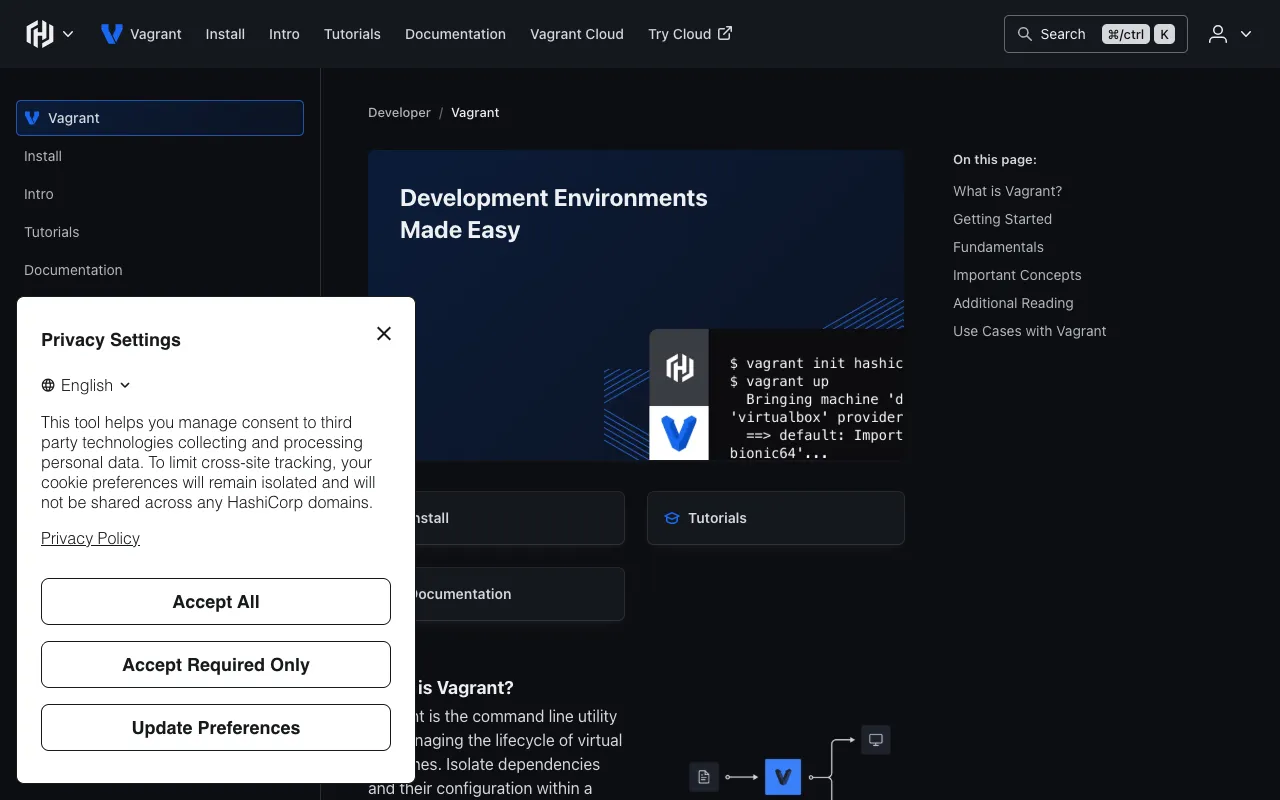The width and height of the screenshot is (1280, 800).
Task: Click the search magnifier icon
Action: tap(1025, 33)
